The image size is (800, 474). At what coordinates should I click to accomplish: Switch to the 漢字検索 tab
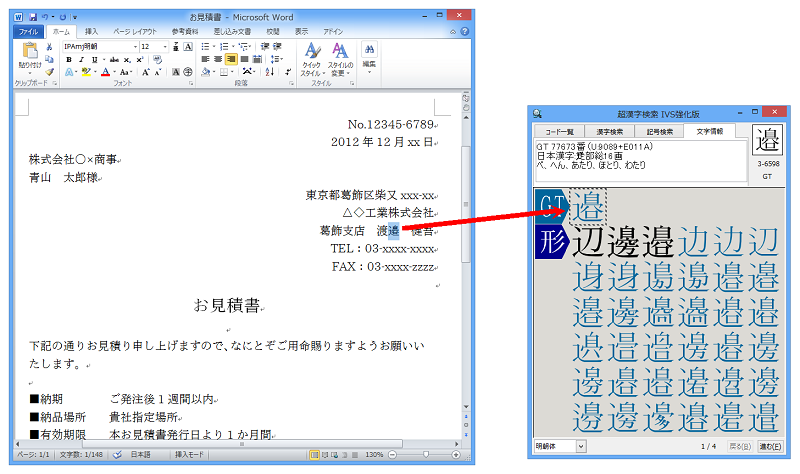[609, 131]
